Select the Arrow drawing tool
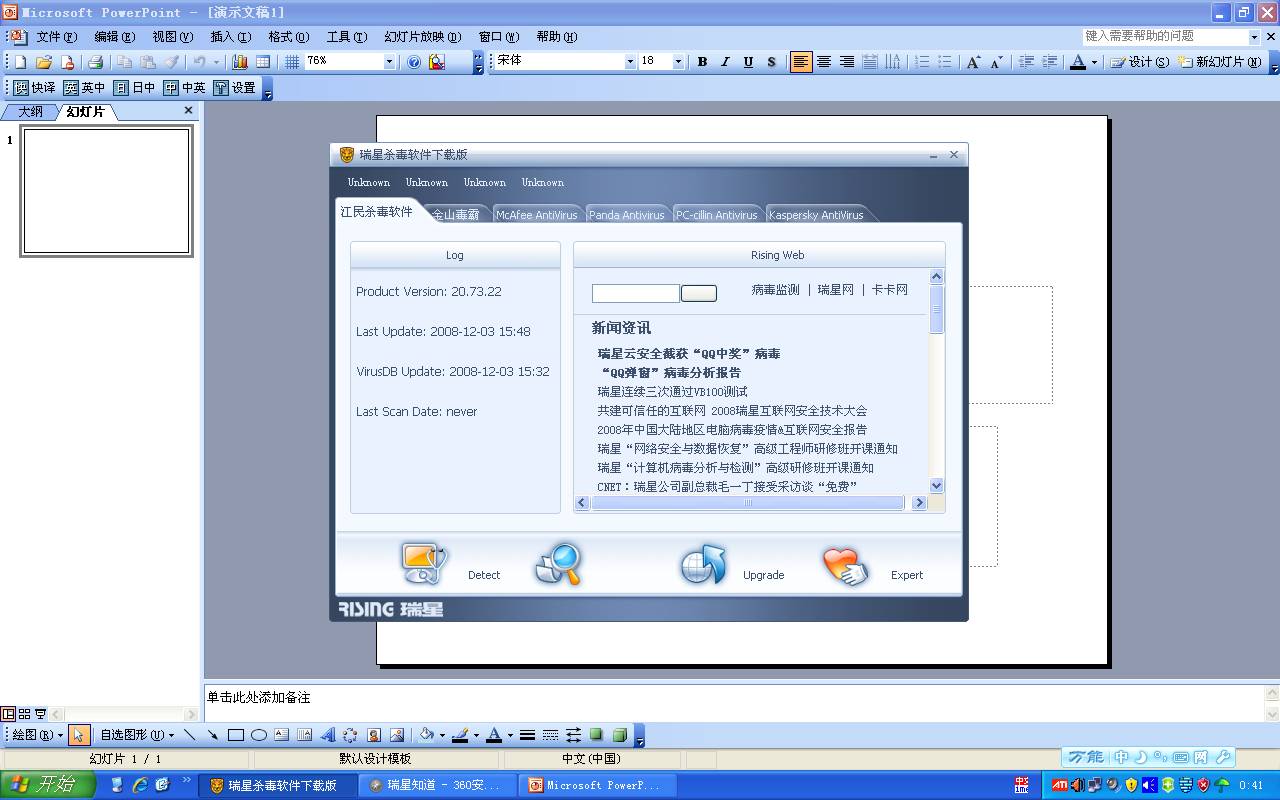Screen dimensions: 1280x800 [x=212, y=735]
